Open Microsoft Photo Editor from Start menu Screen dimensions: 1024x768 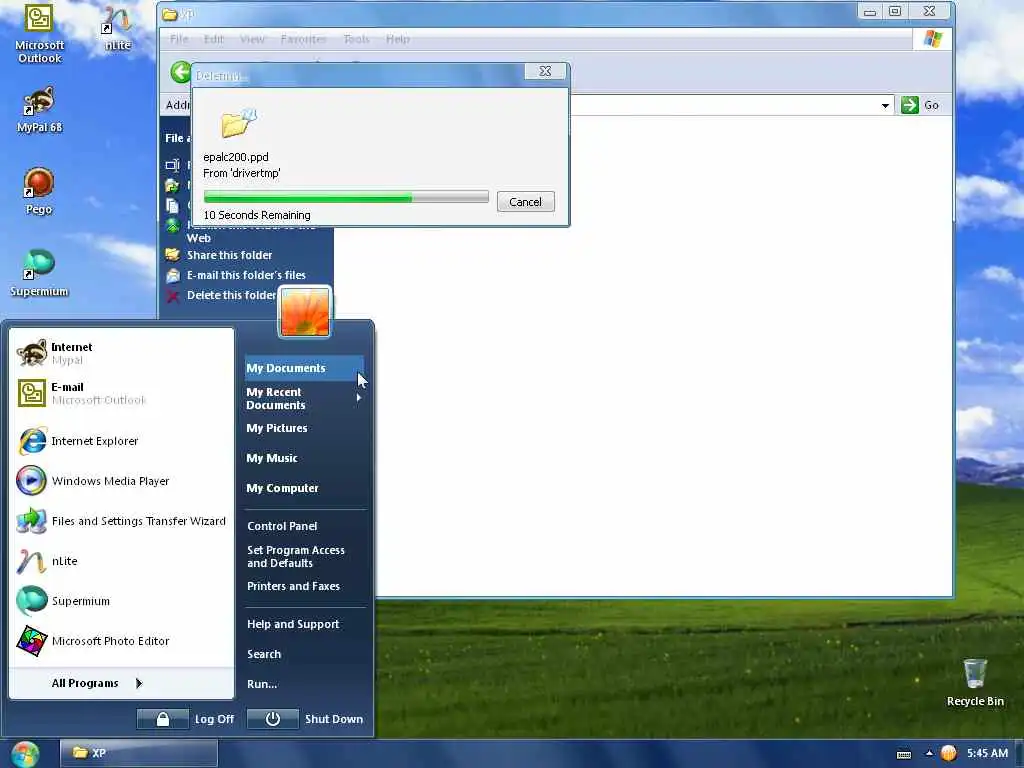[x=121, y=641]
